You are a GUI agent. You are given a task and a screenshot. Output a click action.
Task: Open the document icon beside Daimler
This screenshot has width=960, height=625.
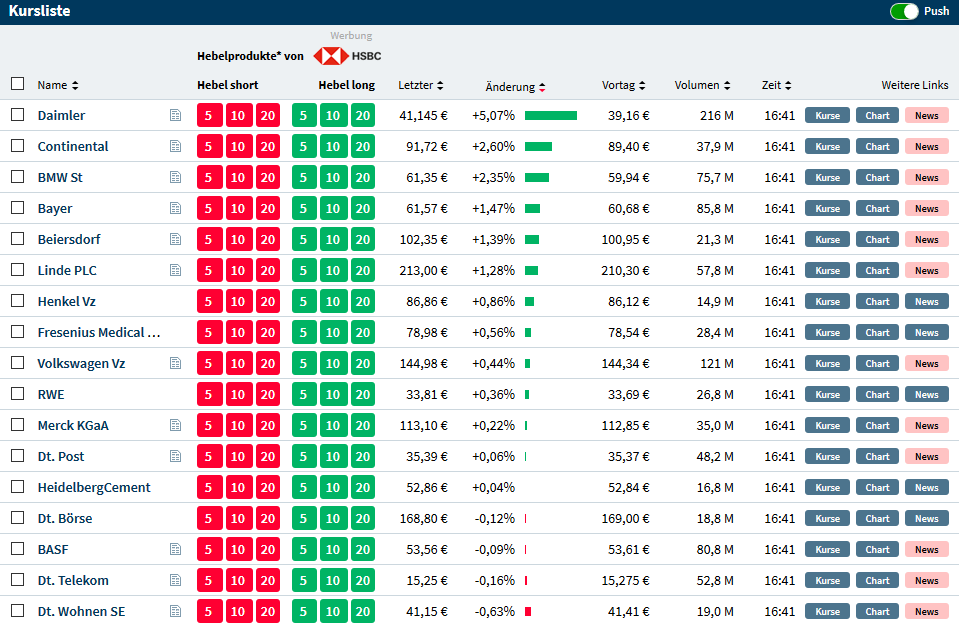[x=176, y=115]
